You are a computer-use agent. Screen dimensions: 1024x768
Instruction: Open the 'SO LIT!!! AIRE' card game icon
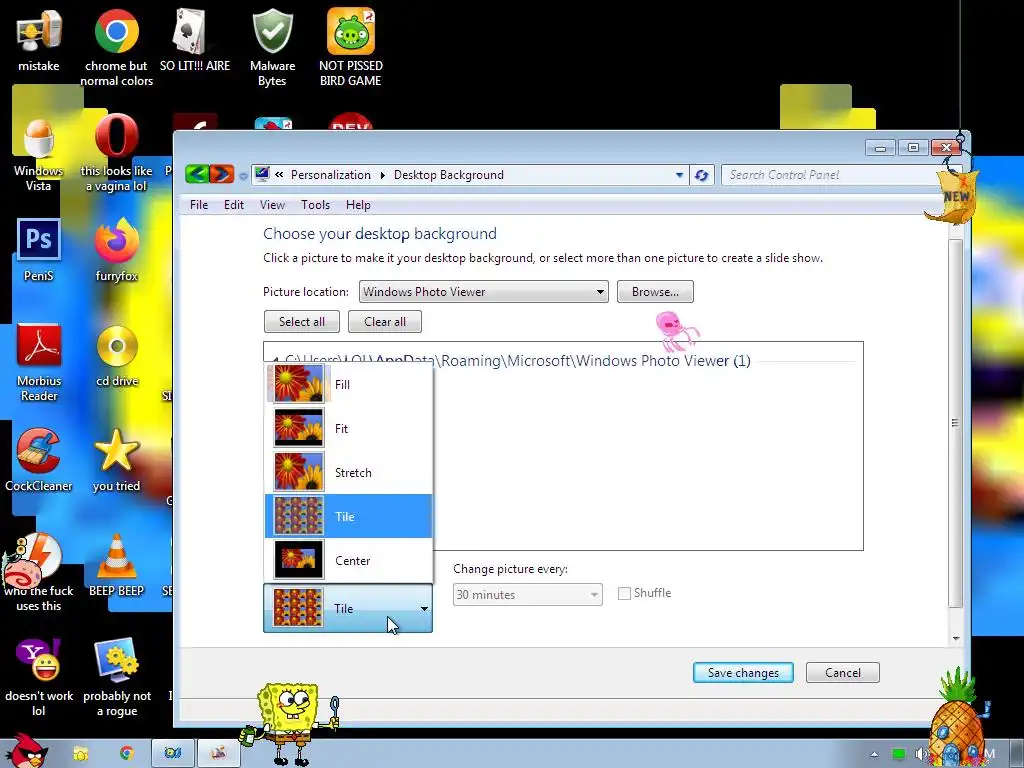195,40
